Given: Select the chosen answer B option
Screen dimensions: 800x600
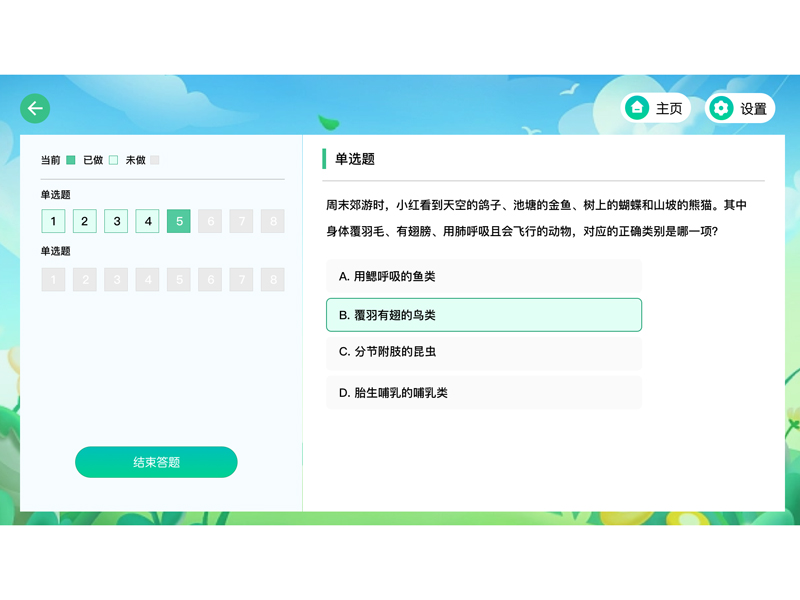Looking at the screenshot, I should [484, 314].
